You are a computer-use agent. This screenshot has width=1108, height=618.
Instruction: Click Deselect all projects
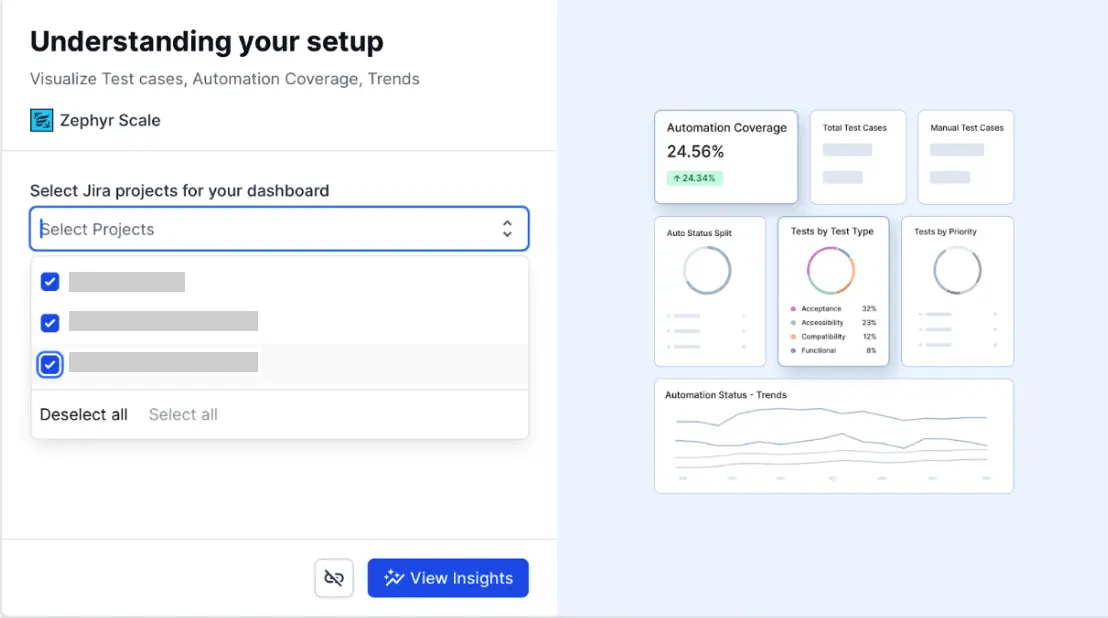(84, 415)
